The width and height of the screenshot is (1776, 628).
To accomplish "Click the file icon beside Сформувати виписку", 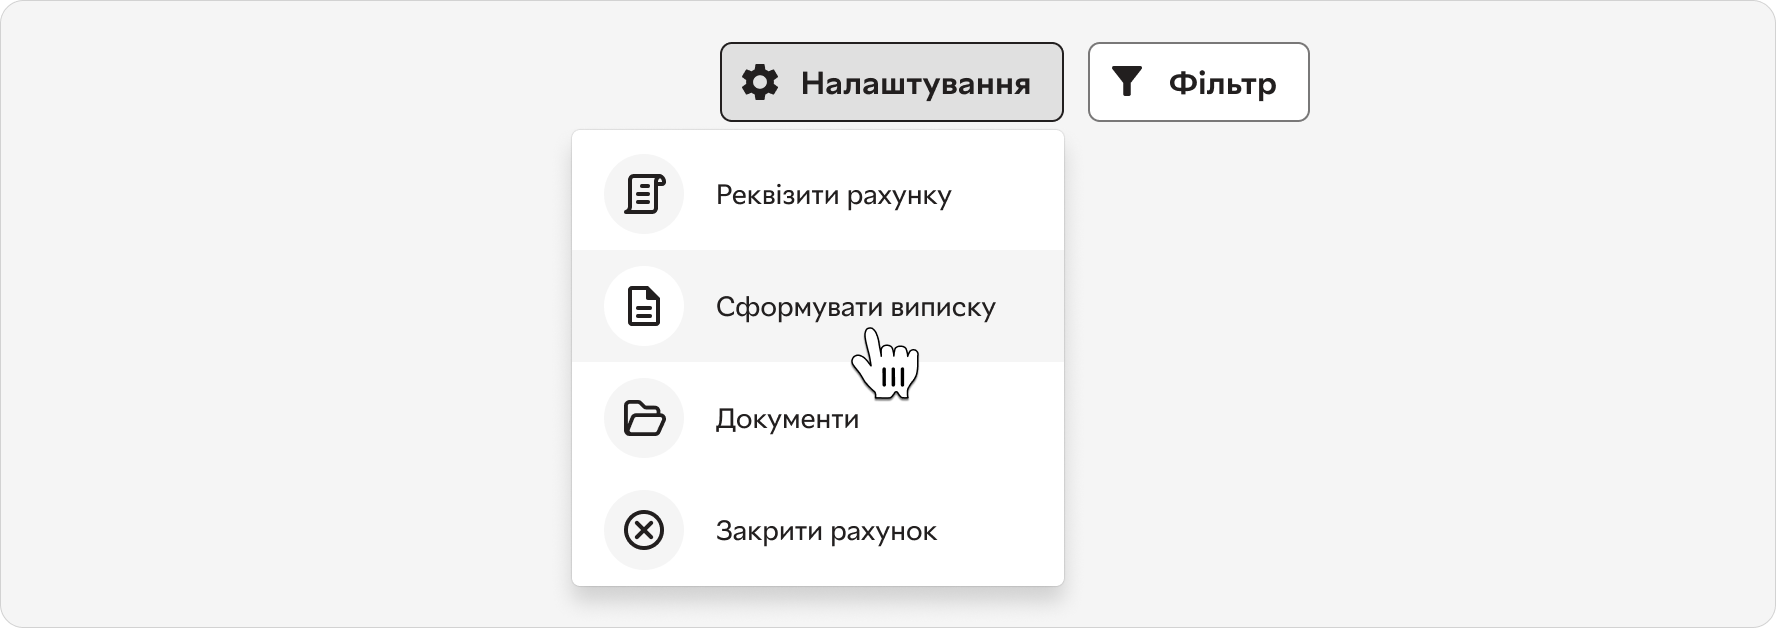I will (x=644, y=306).
